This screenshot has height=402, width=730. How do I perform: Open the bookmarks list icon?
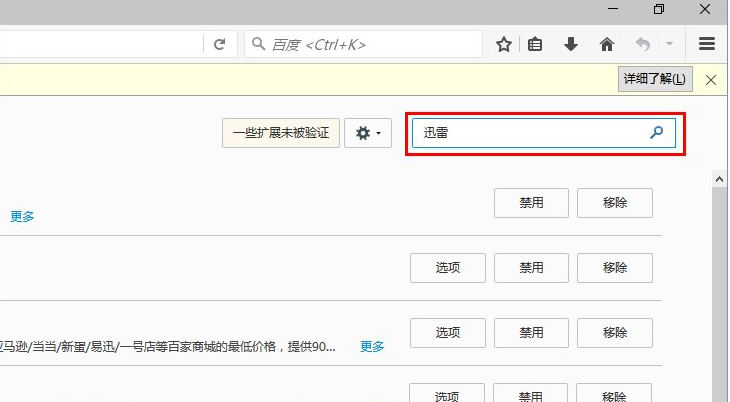pyautogui.click(x=536, y=44)
